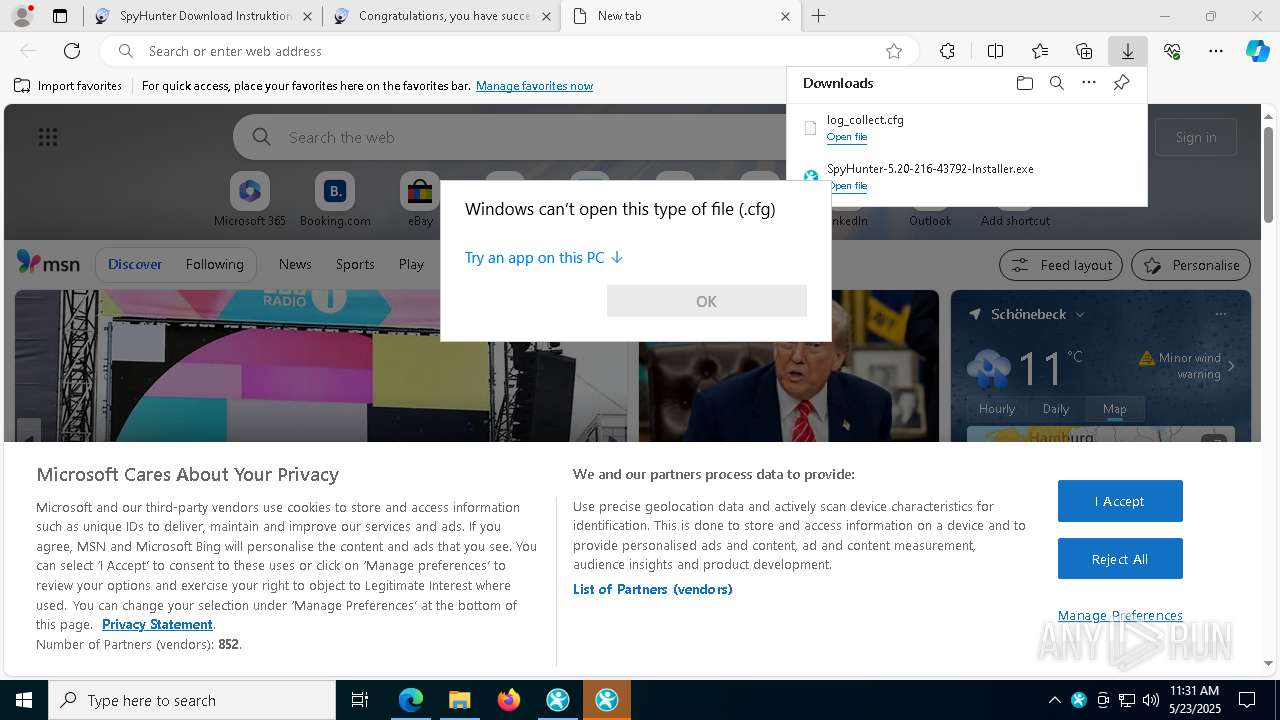Open Task View on the taskbar
1280x720 pixels.
point(360,700)
